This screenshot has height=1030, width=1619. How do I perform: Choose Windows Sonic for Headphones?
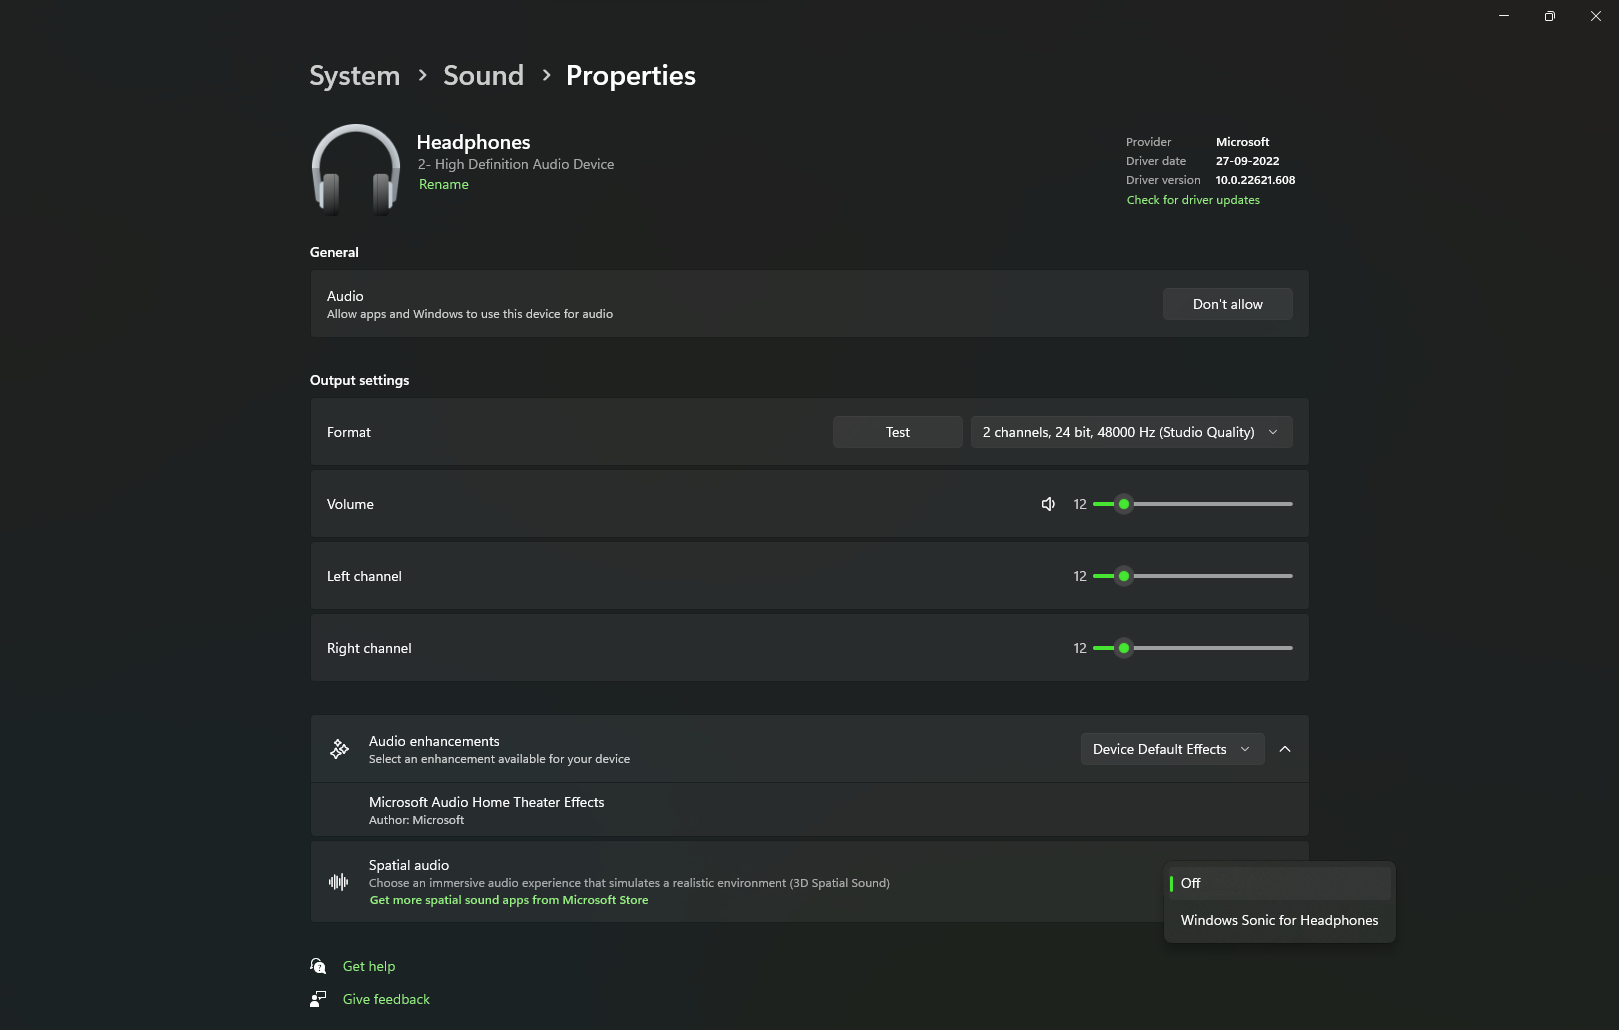(x=1279, y=920)
